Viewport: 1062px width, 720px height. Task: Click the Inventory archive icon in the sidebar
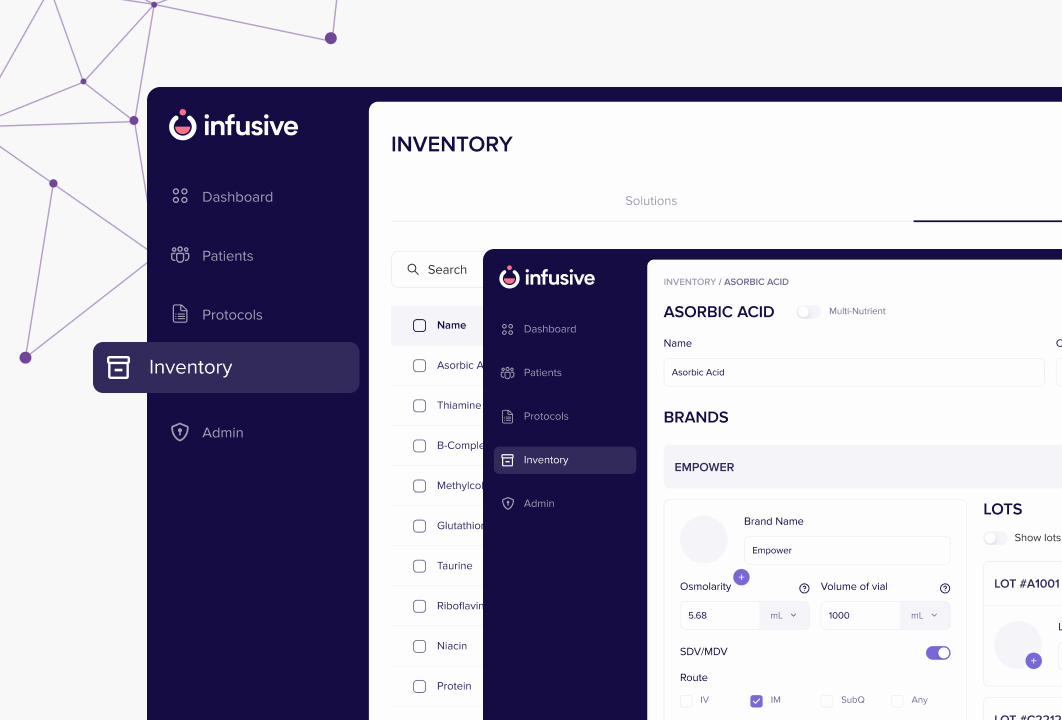coord(119,367)
